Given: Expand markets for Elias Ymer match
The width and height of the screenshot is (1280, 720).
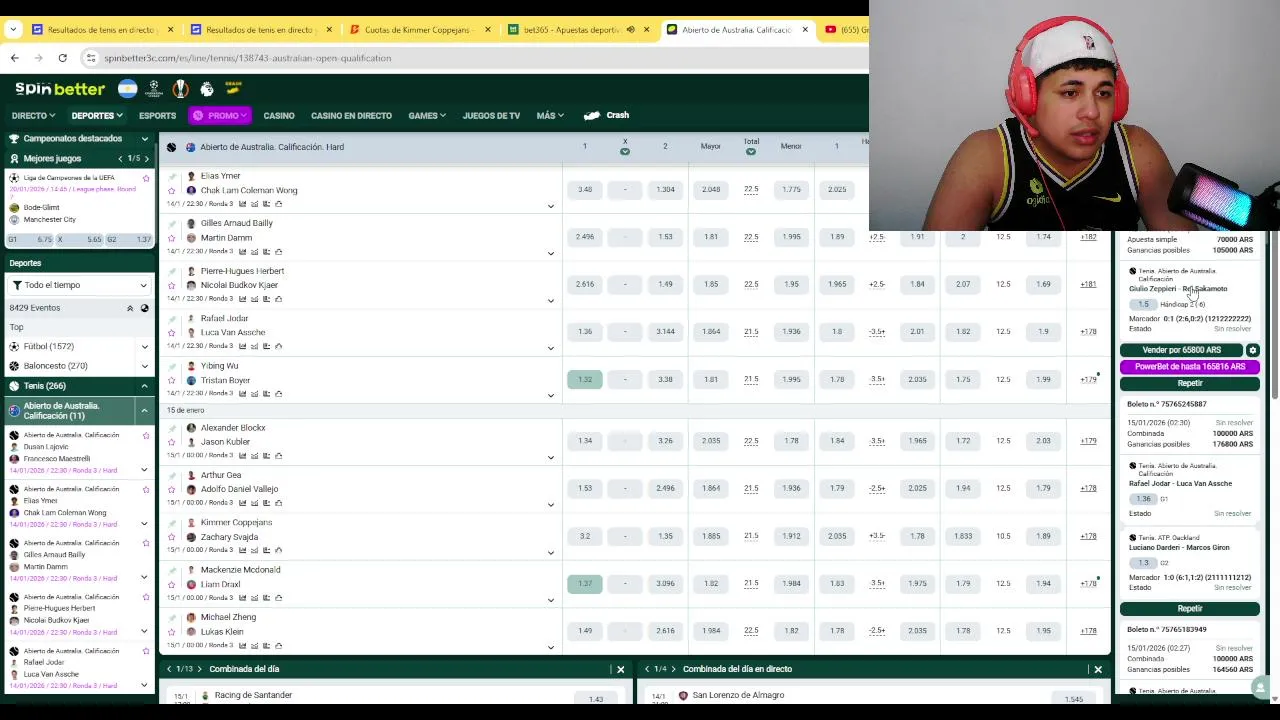Looking at the screenshot, I should (x=550, y=206).
